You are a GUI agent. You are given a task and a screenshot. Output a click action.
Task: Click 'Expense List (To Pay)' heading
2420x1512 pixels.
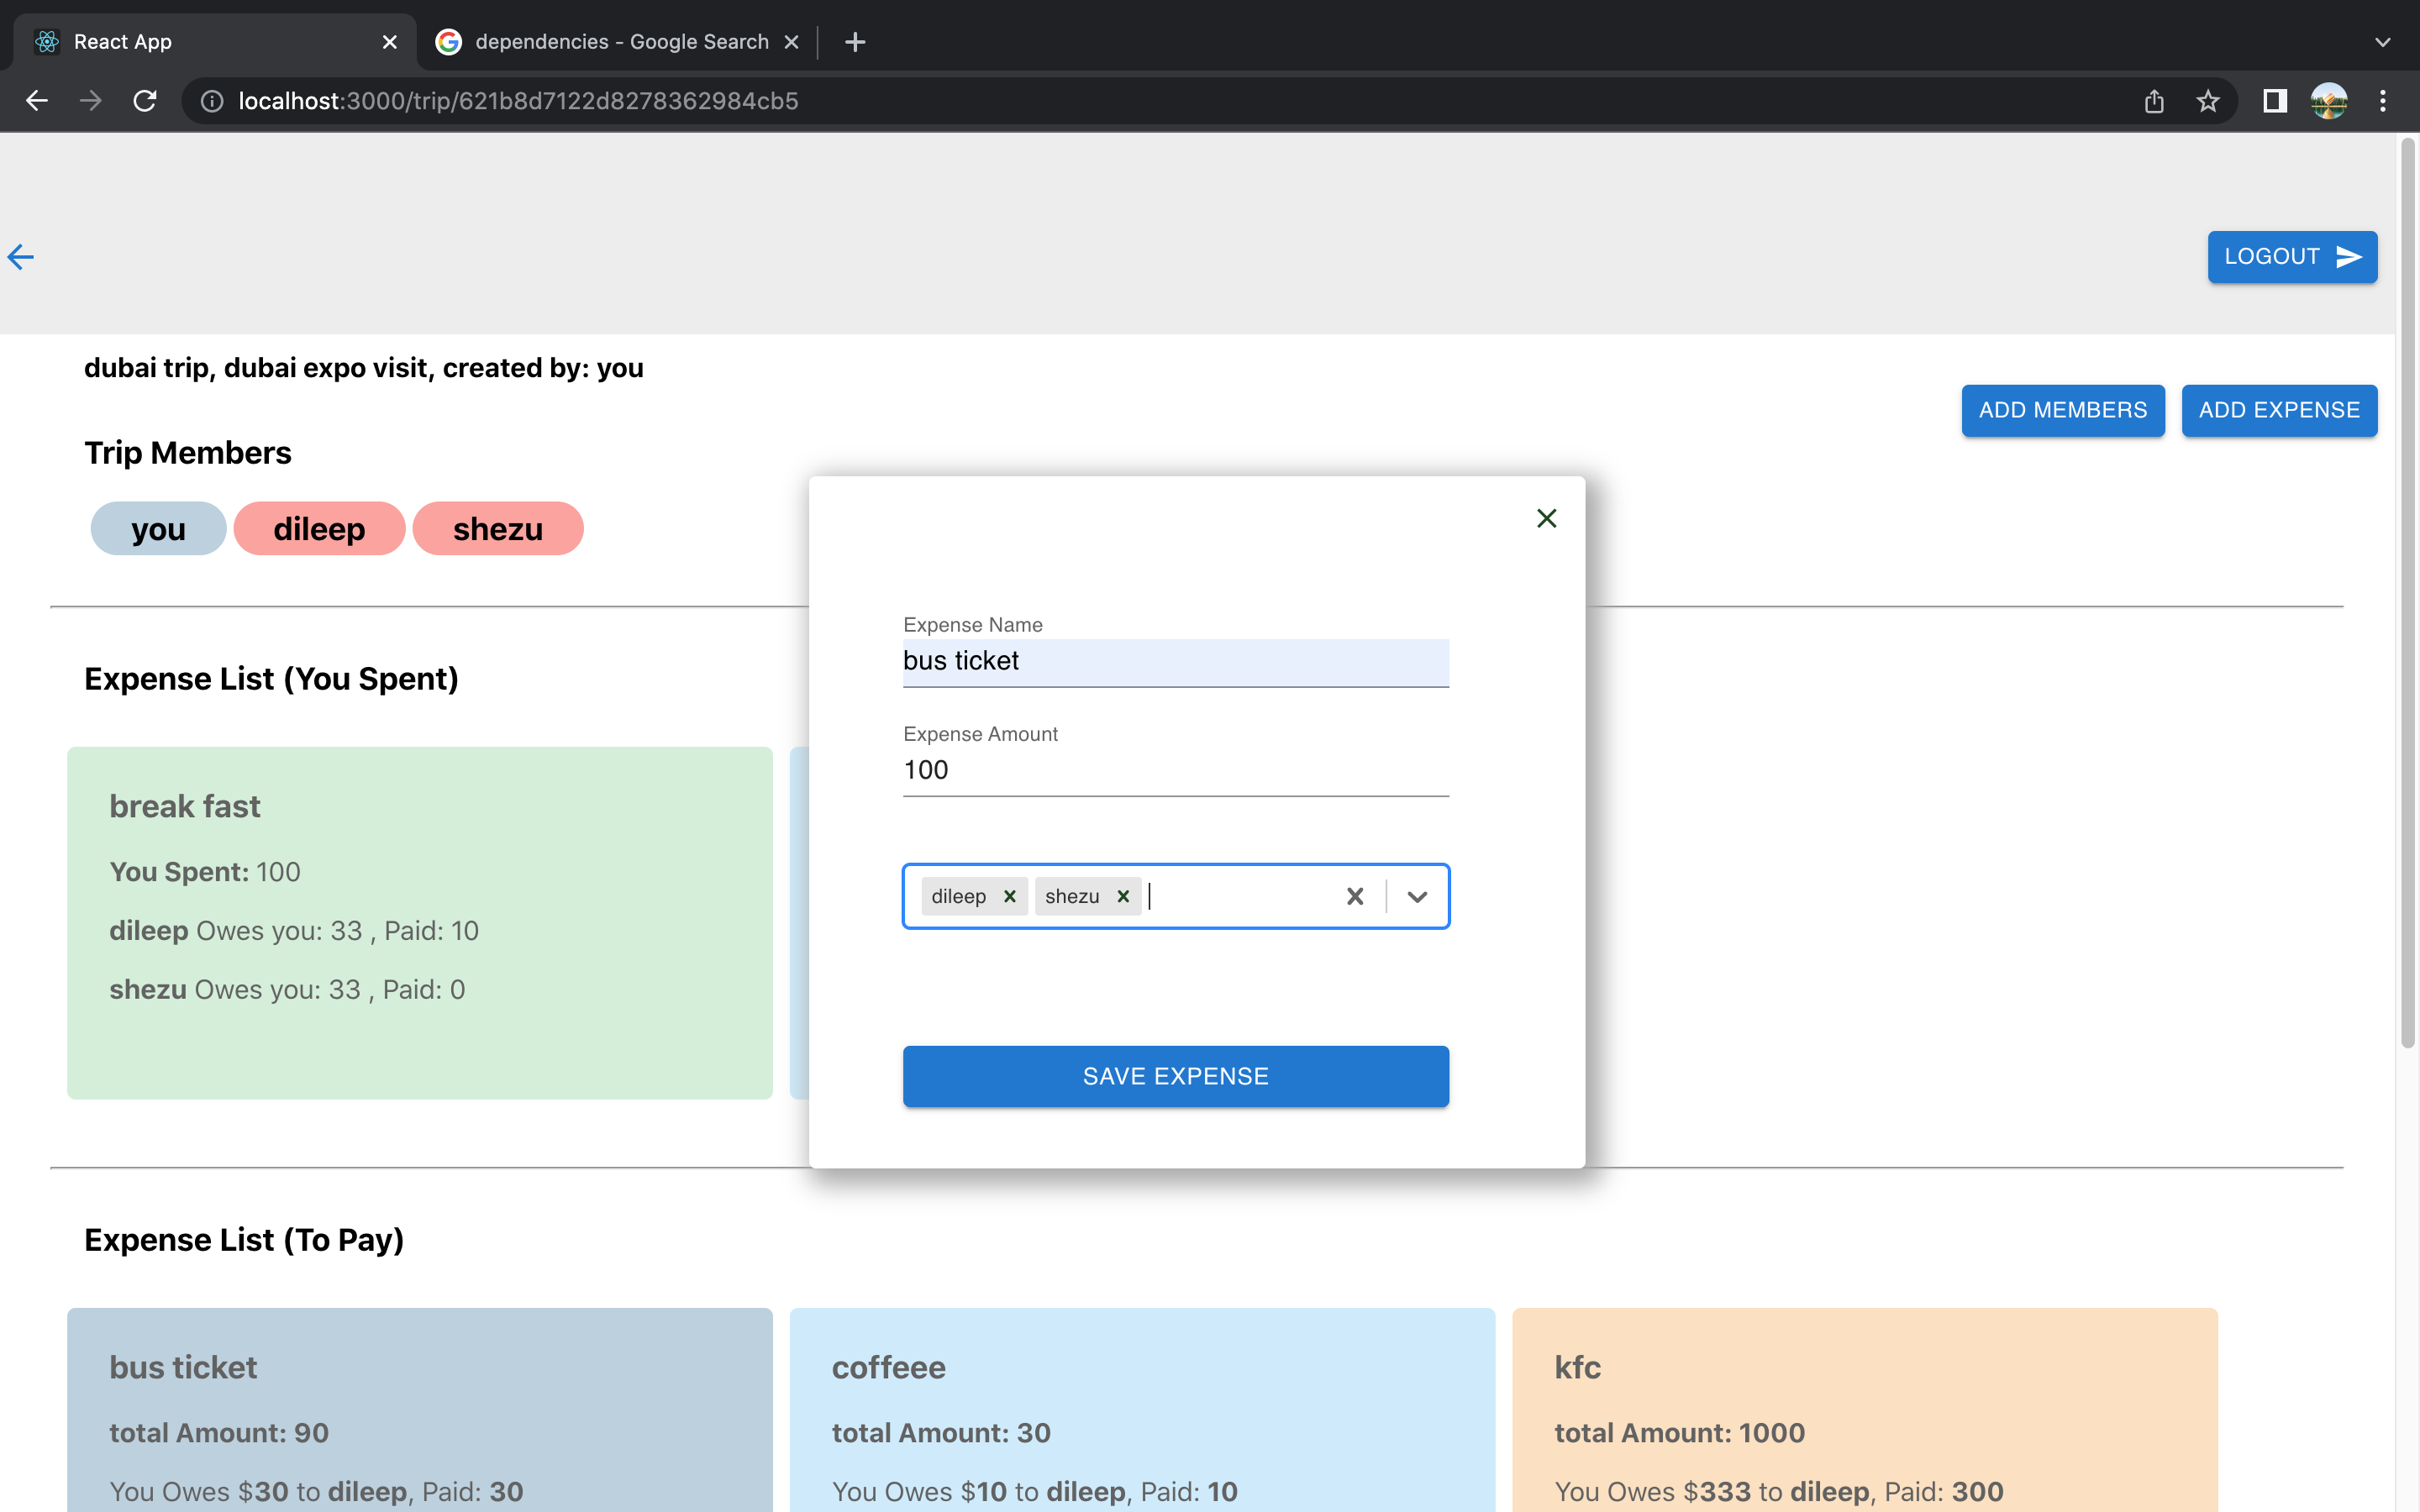pos(244,1240)
